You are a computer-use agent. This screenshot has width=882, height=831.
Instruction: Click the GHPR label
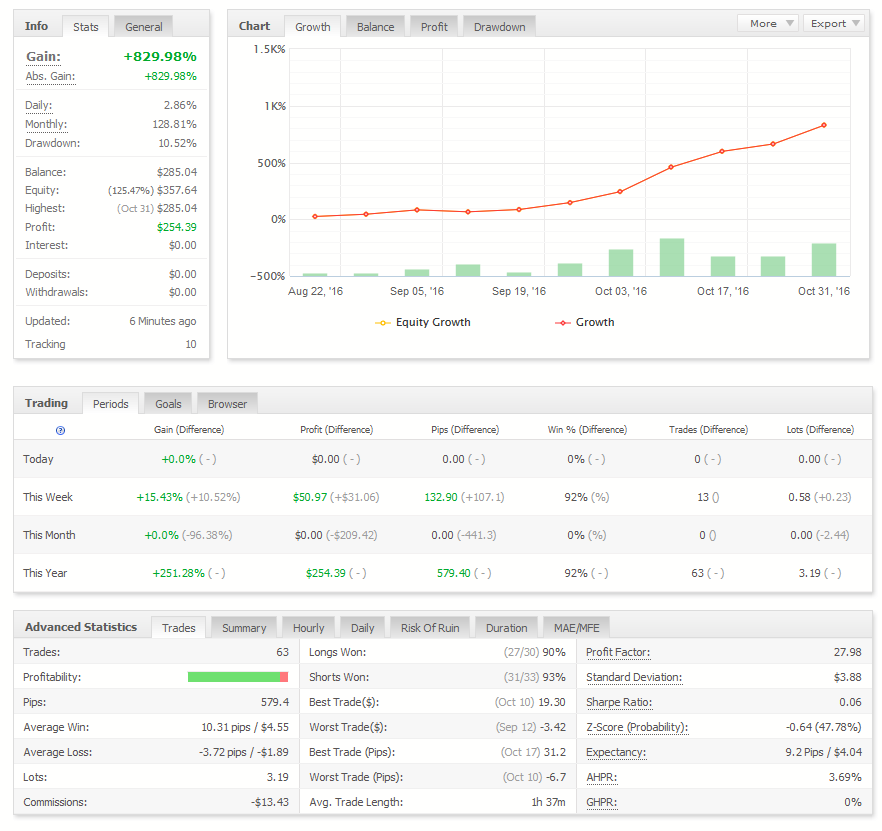tap(601, 802)
